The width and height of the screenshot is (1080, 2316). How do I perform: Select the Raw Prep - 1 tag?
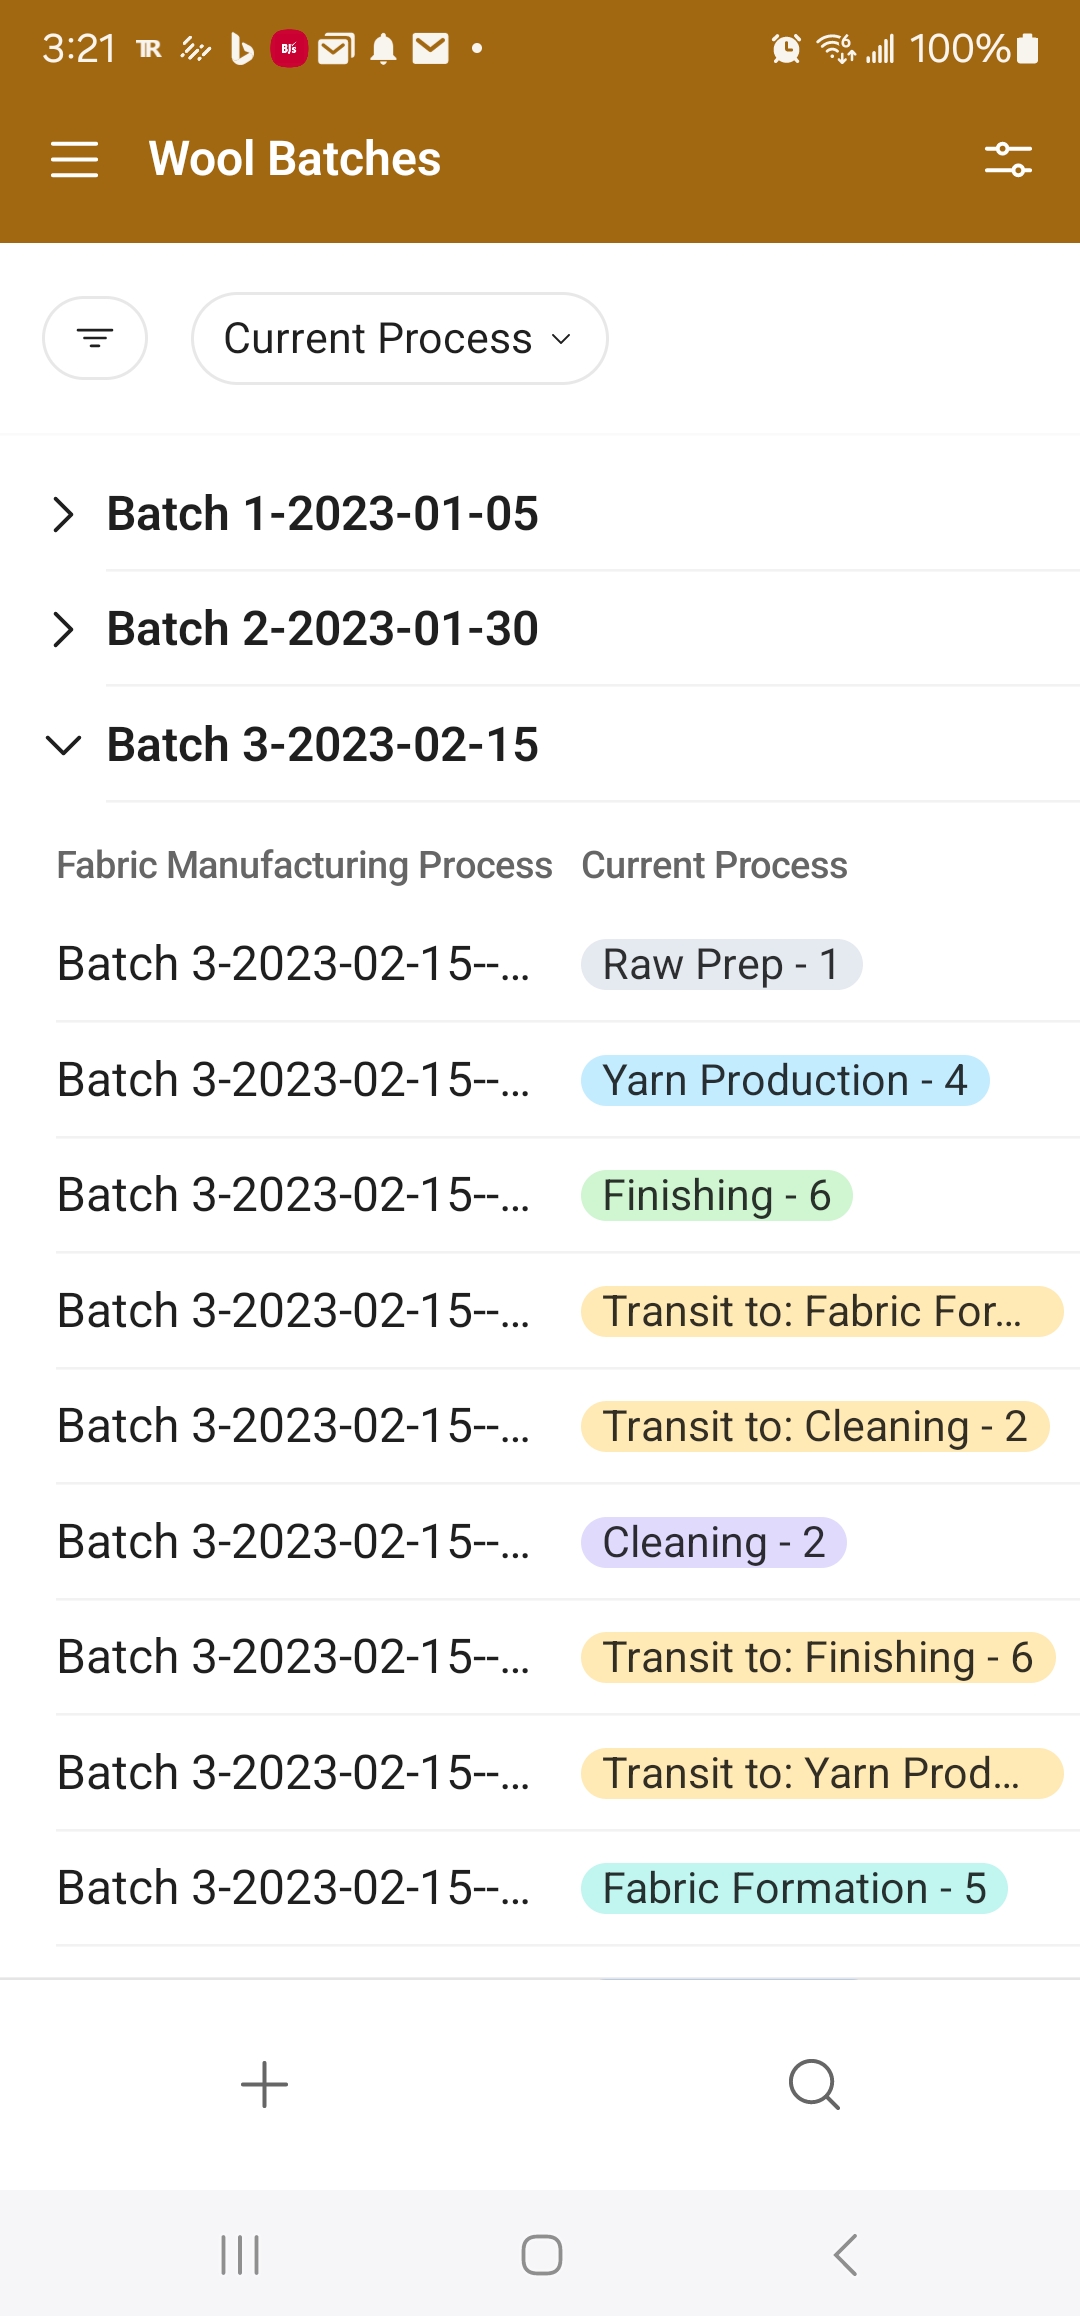(x=721, y=965)
